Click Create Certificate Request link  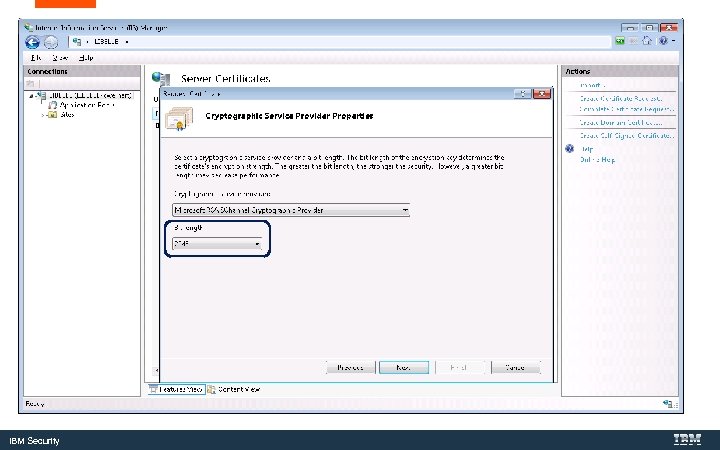[x=621, y=98]
